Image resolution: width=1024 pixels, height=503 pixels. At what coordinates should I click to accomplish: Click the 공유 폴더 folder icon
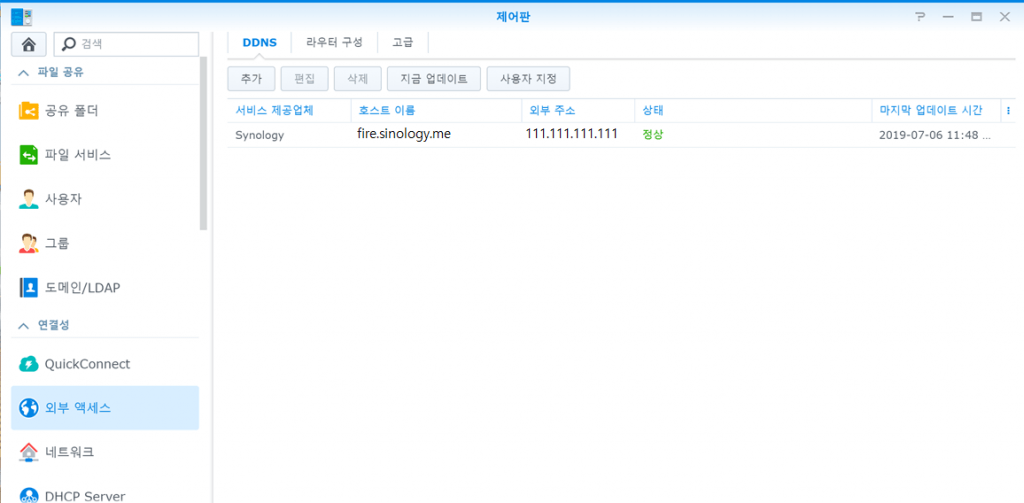pyautogui.click(x=29, y=111)
